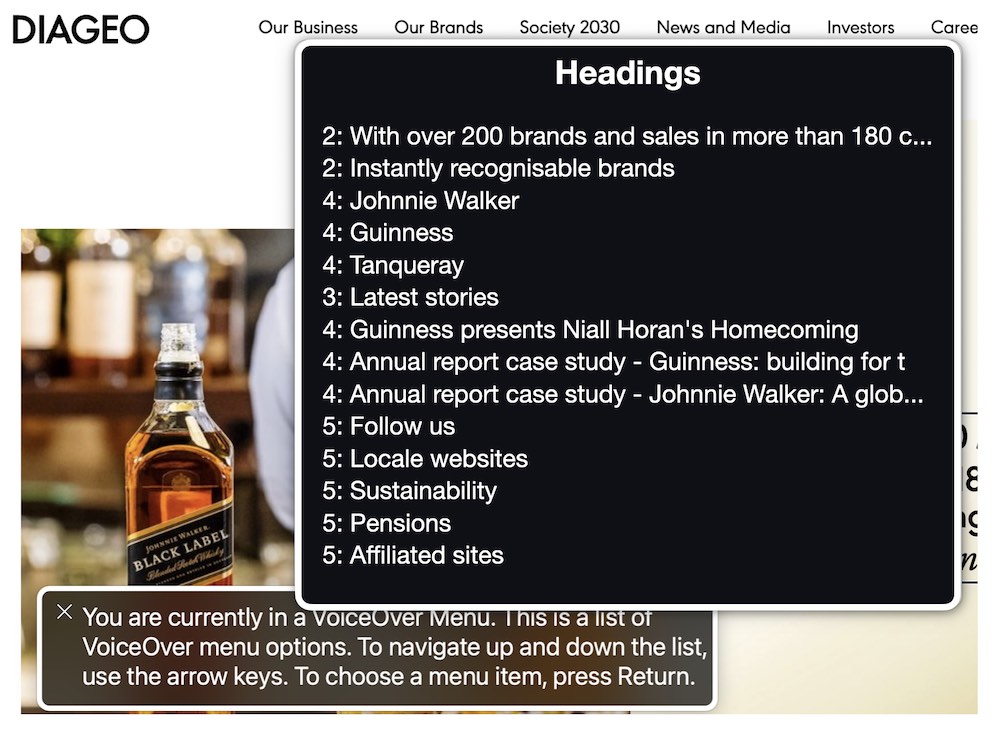Viewport: 1000px width, 732px height.
Task: Jump to the Tanqueray heading
Action: [392, 265]
